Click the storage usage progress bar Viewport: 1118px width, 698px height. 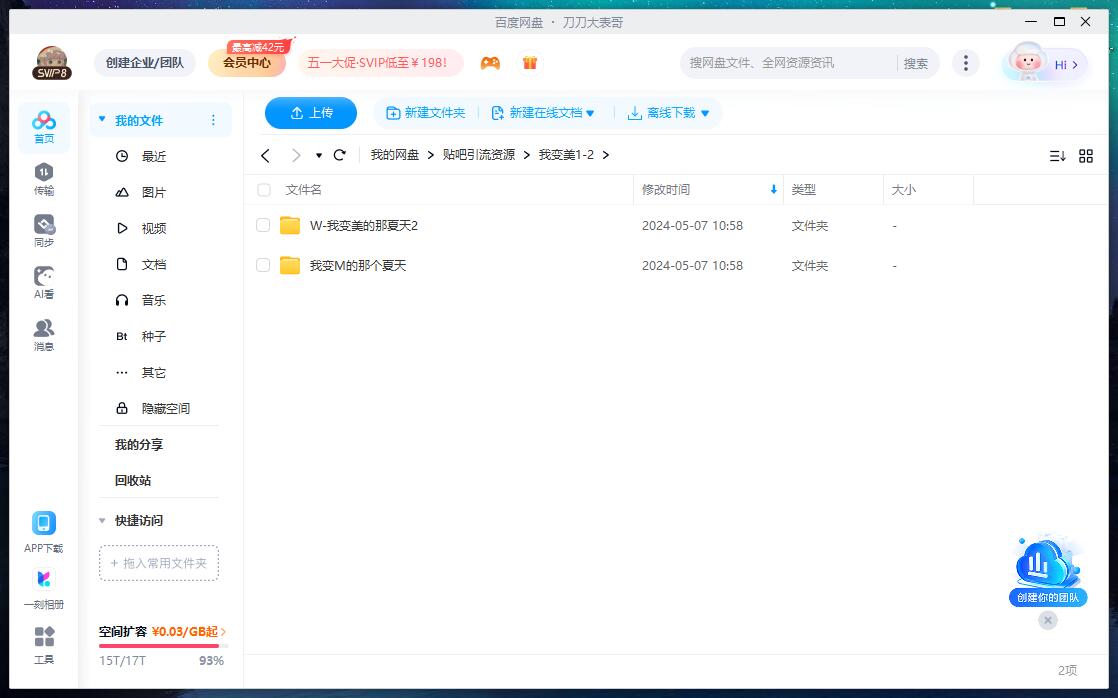tap(158, 646)
